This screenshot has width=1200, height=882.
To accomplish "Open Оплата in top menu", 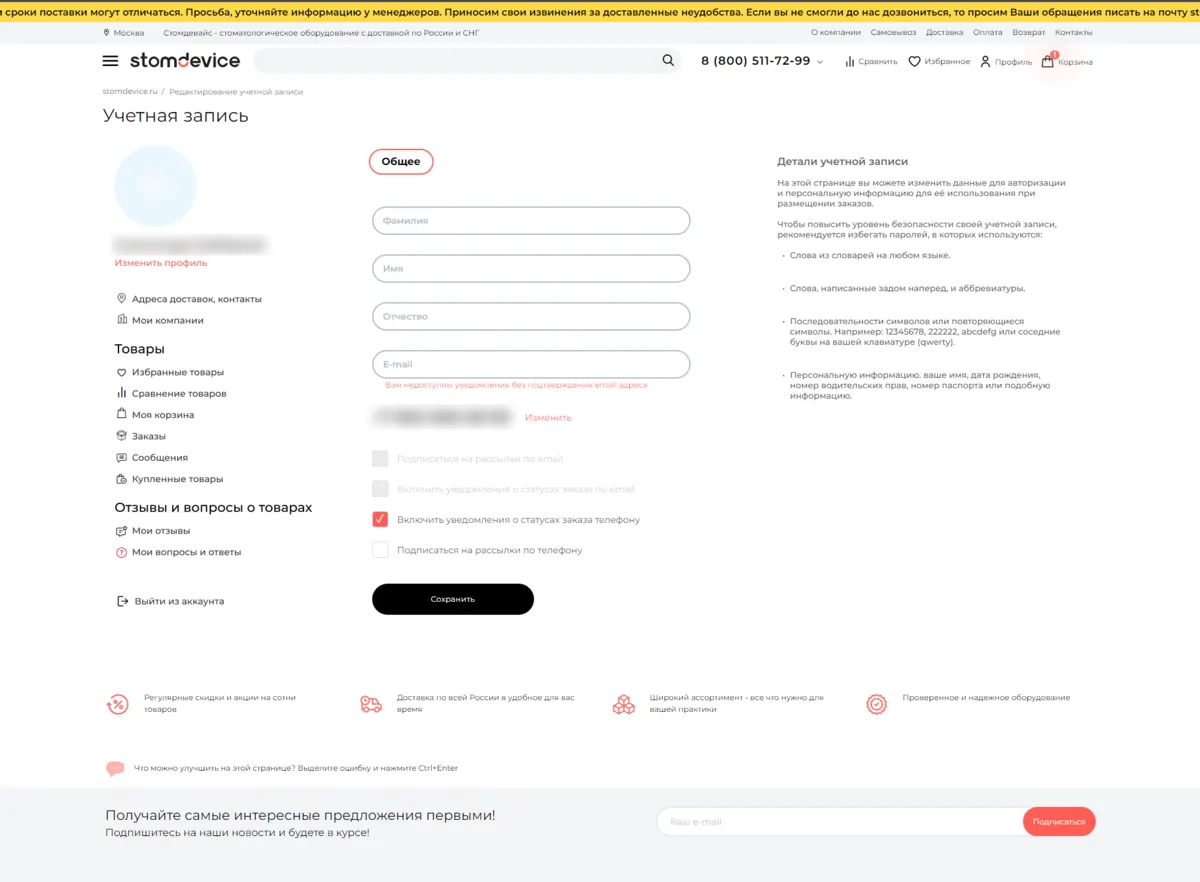I will click(x=988, y=33).
